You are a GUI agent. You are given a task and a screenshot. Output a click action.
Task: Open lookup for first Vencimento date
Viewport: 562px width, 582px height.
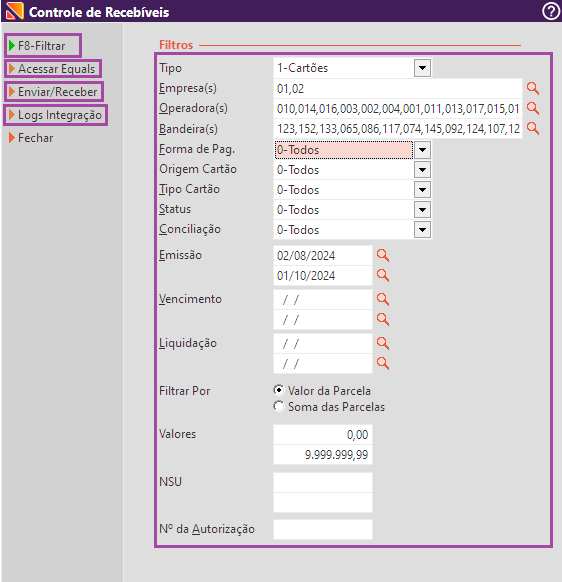383,299
